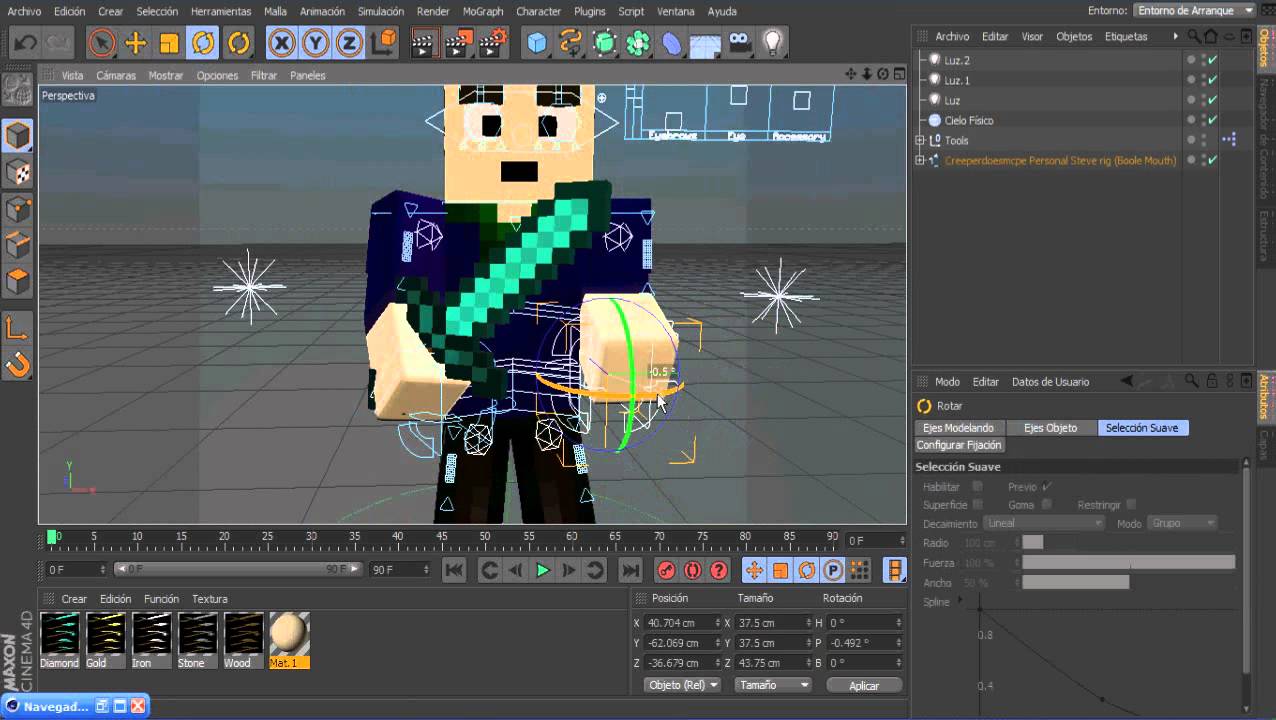Expand the Tools object tree node
This screenshot has width=1276, height=720.
pos(919,140)
